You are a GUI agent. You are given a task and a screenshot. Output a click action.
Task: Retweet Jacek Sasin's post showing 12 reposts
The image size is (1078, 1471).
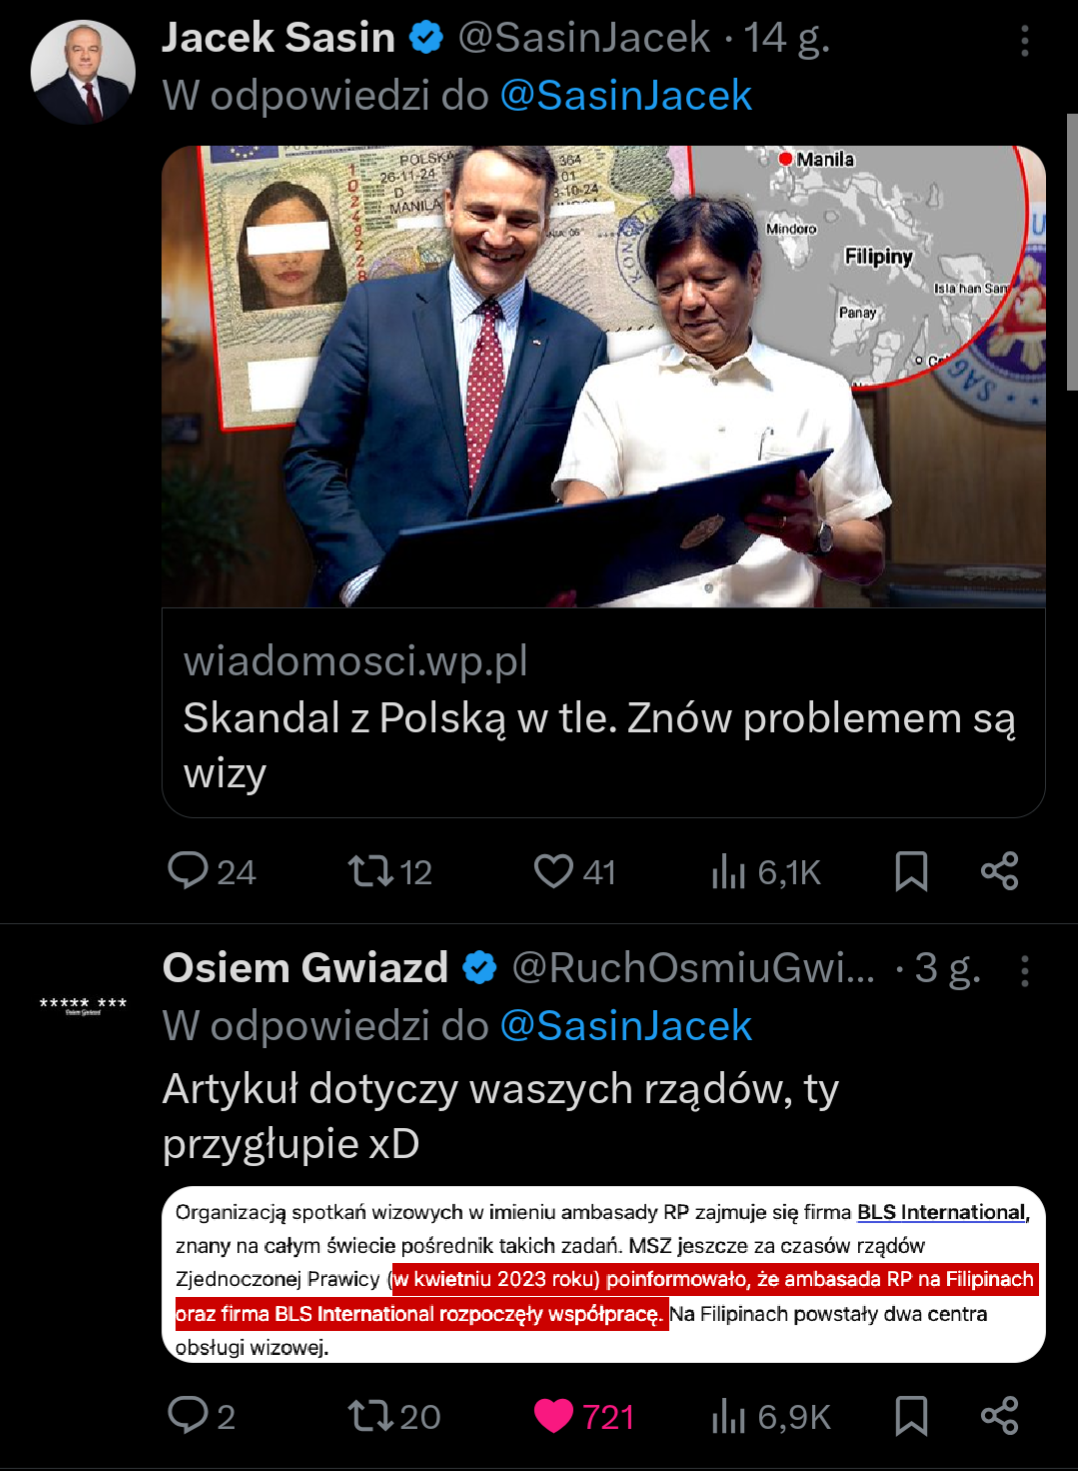pyautogui.click(x=370, y=871)
